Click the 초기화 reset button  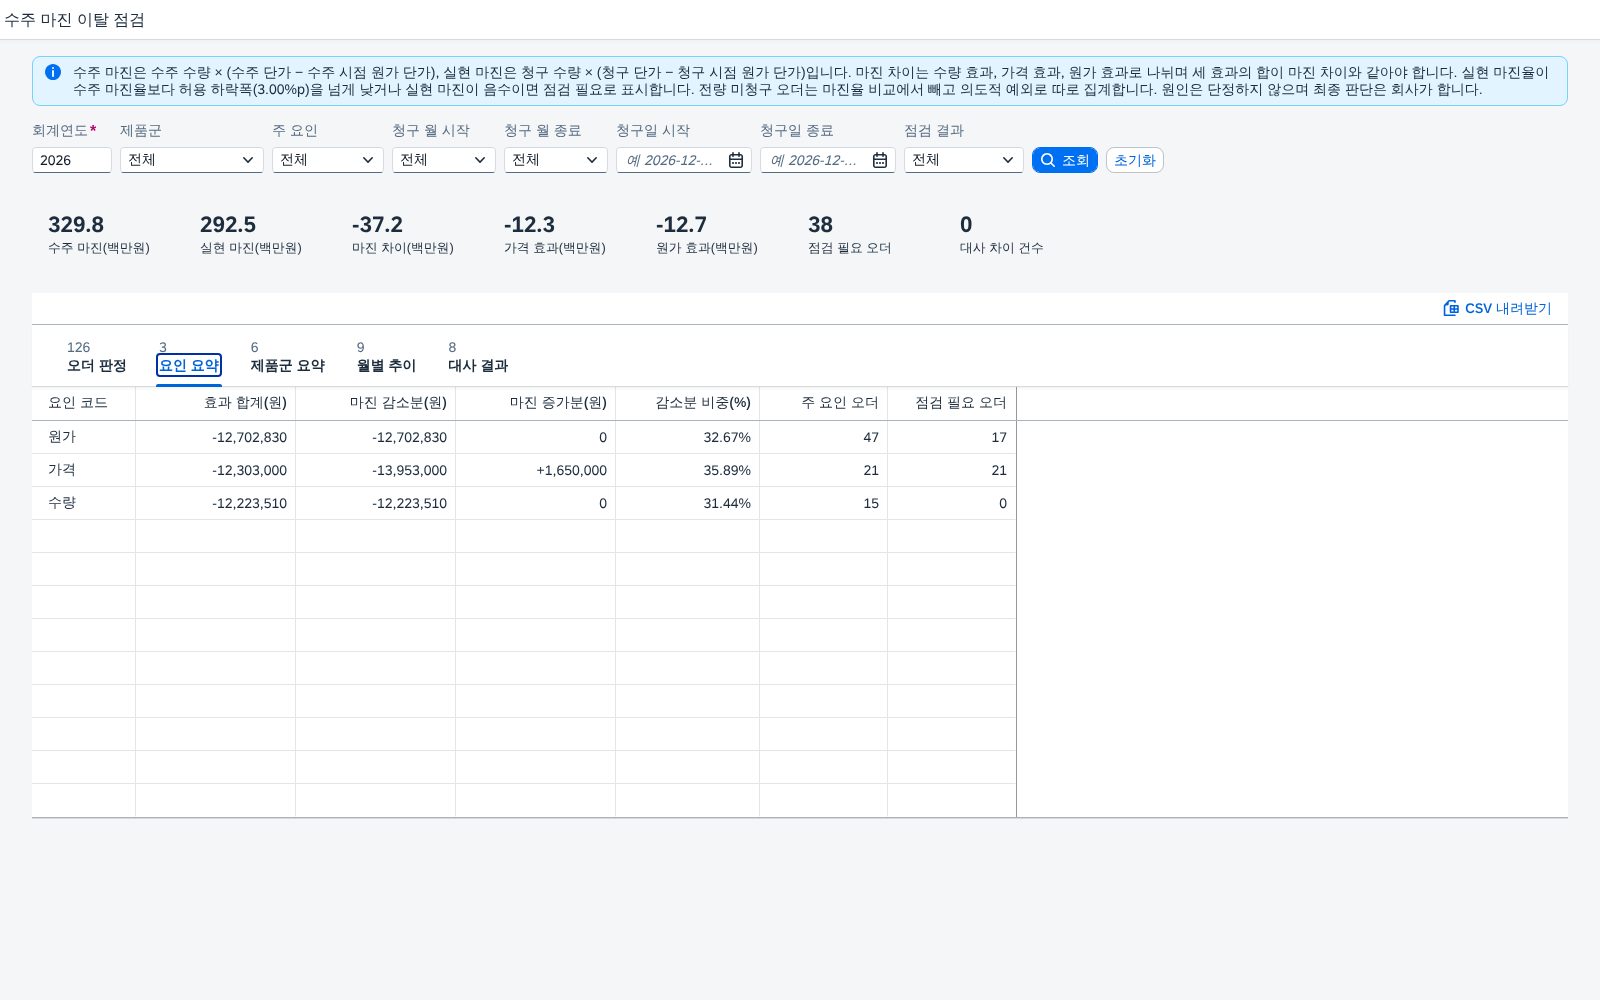[x=1135, y=160]
